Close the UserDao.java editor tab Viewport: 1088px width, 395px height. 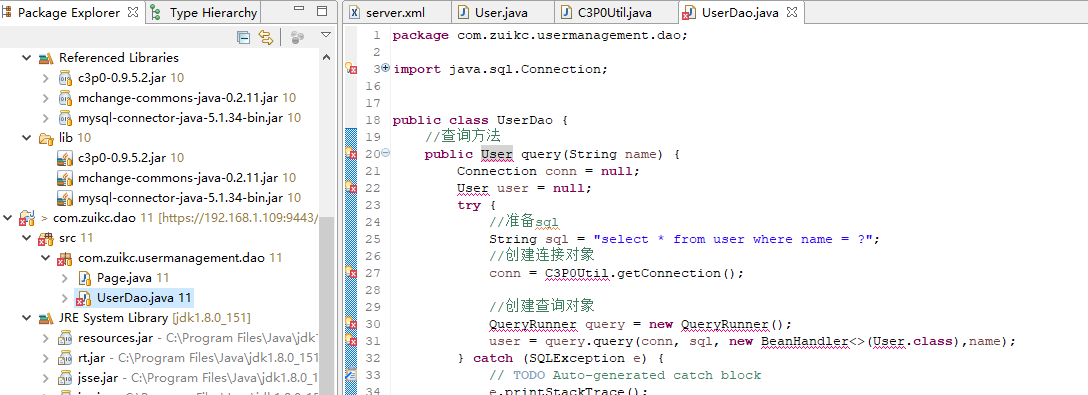point(792,12)
